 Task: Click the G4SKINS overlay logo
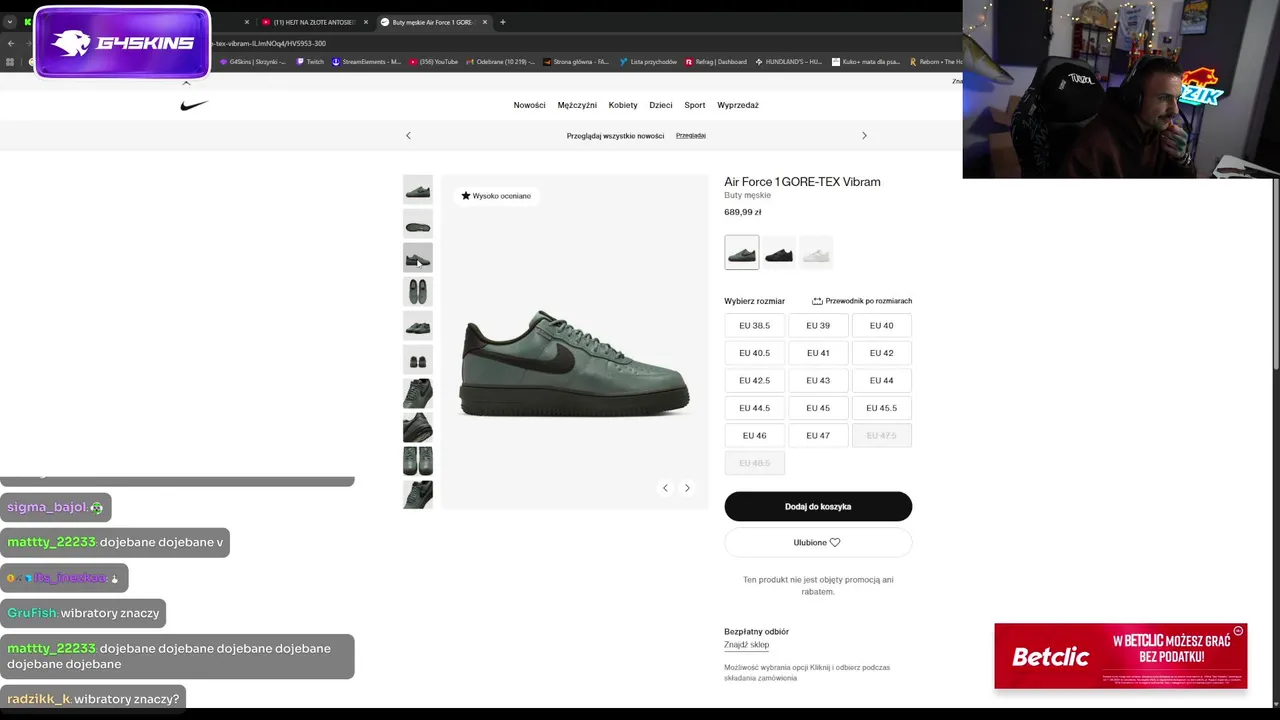(x=121, y=43)
